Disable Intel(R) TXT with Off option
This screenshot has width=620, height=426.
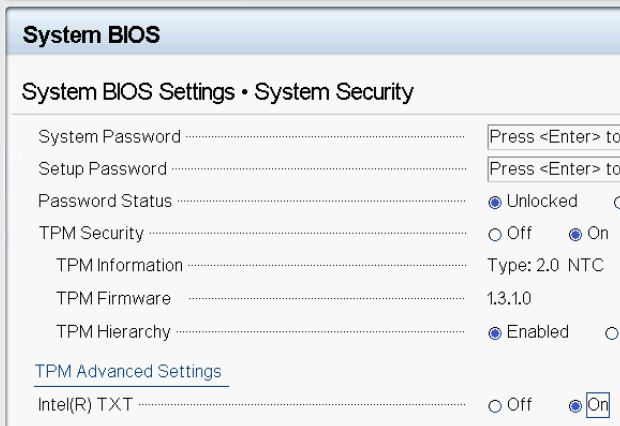coord(495,406)
